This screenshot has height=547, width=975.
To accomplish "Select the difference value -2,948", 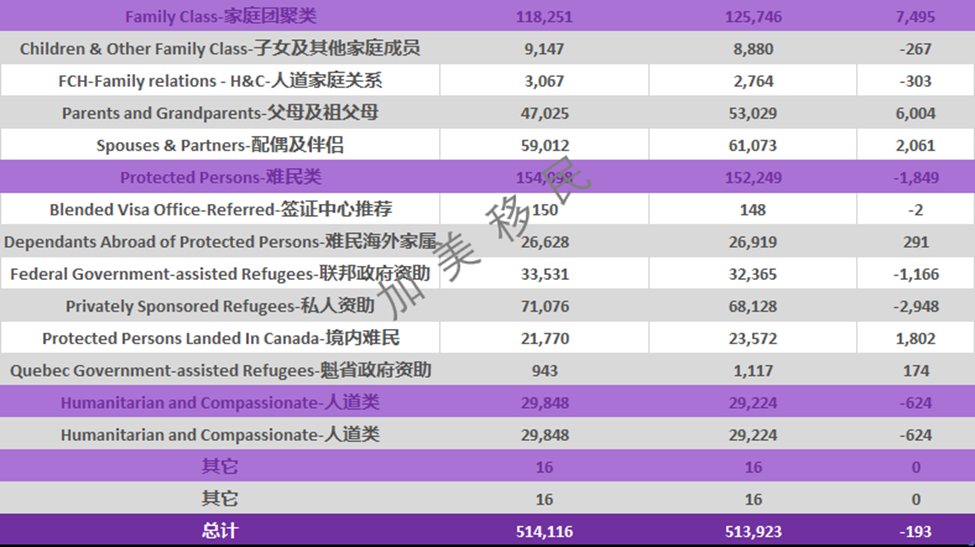I will [x=915, y=307].
